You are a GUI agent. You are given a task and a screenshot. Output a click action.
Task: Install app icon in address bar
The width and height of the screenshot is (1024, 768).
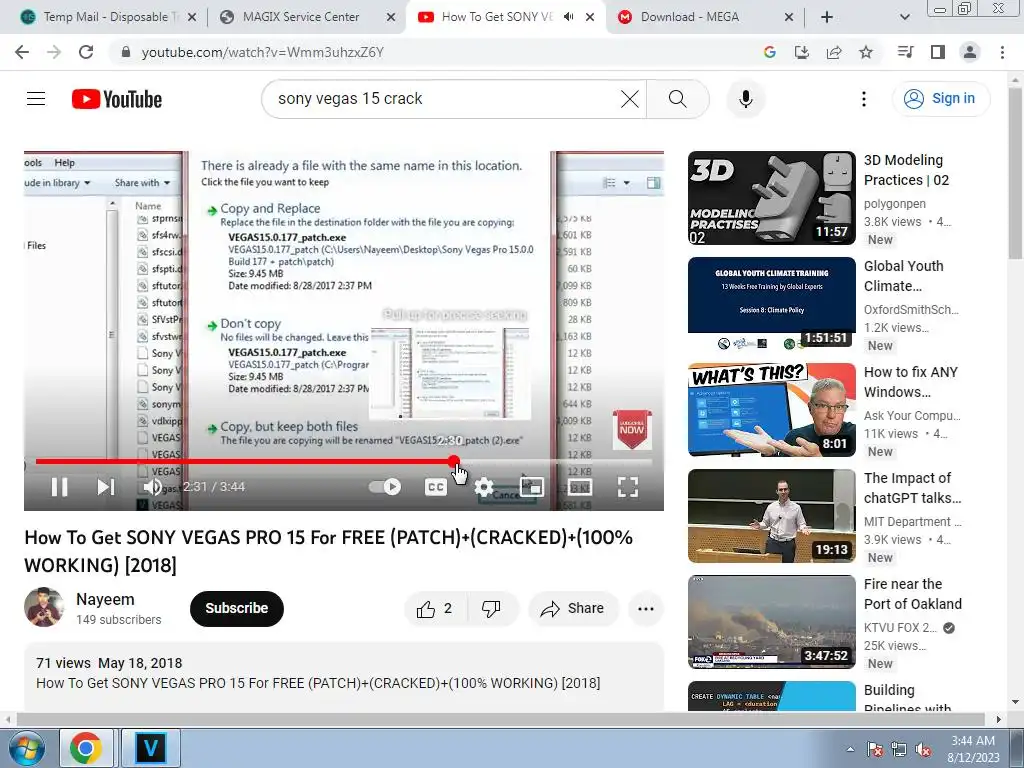click(801, 52)
